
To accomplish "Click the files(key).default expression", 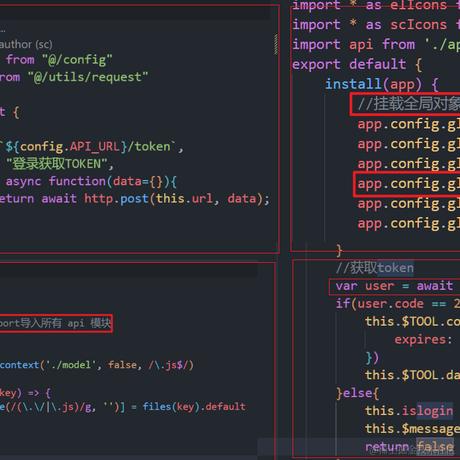I will click(x=194, y=407).
